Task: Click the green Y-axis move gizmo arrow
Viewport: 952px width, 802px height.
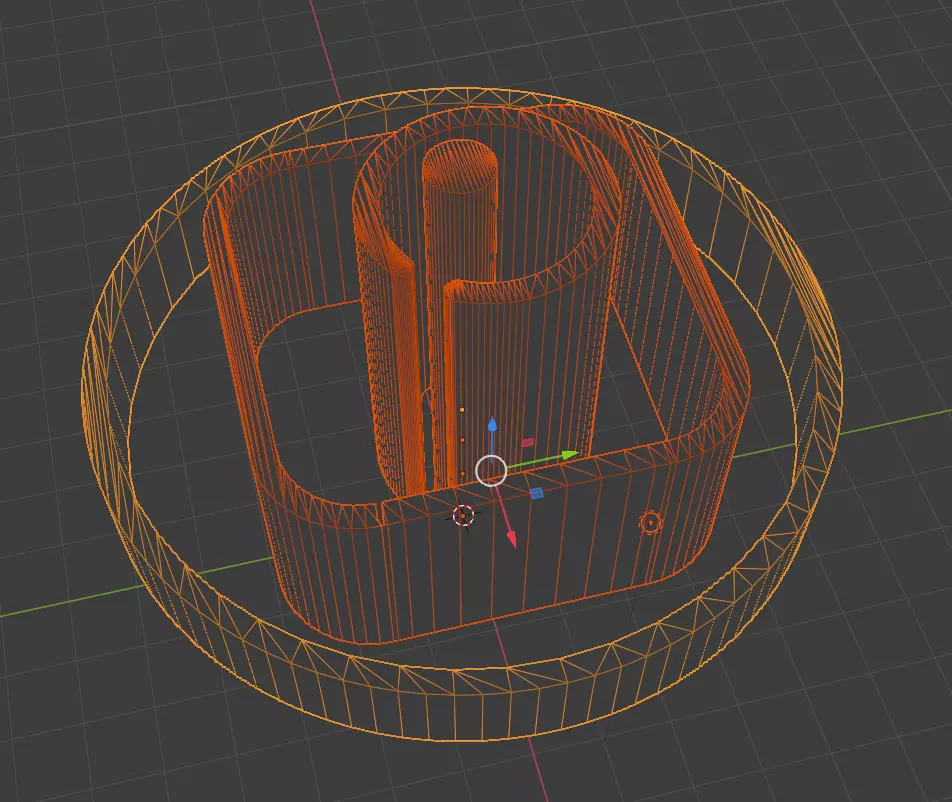Action: point(570,454)
